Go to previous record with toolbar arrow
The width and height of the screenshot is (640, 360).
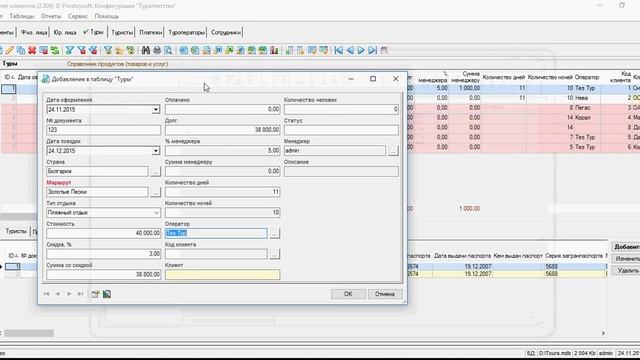pos(350,50)
